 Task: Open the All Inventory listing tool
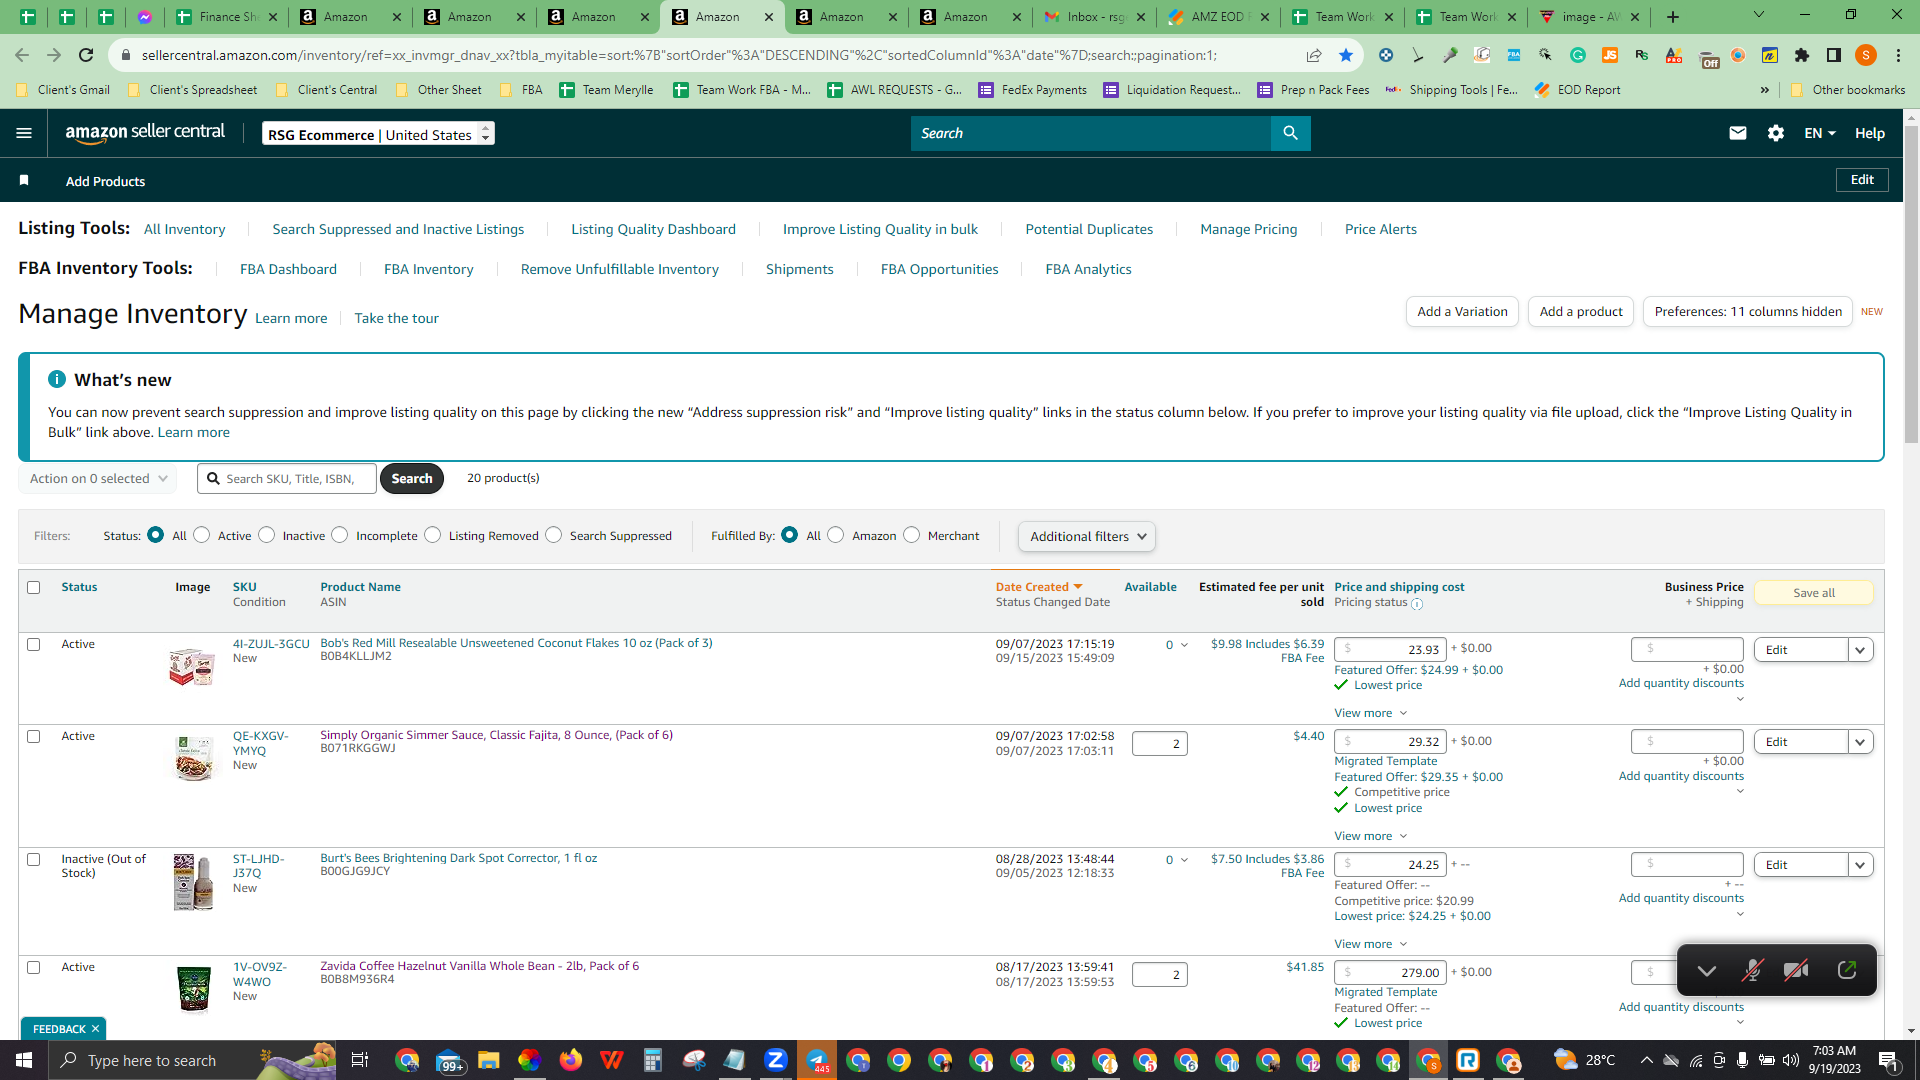185,229
